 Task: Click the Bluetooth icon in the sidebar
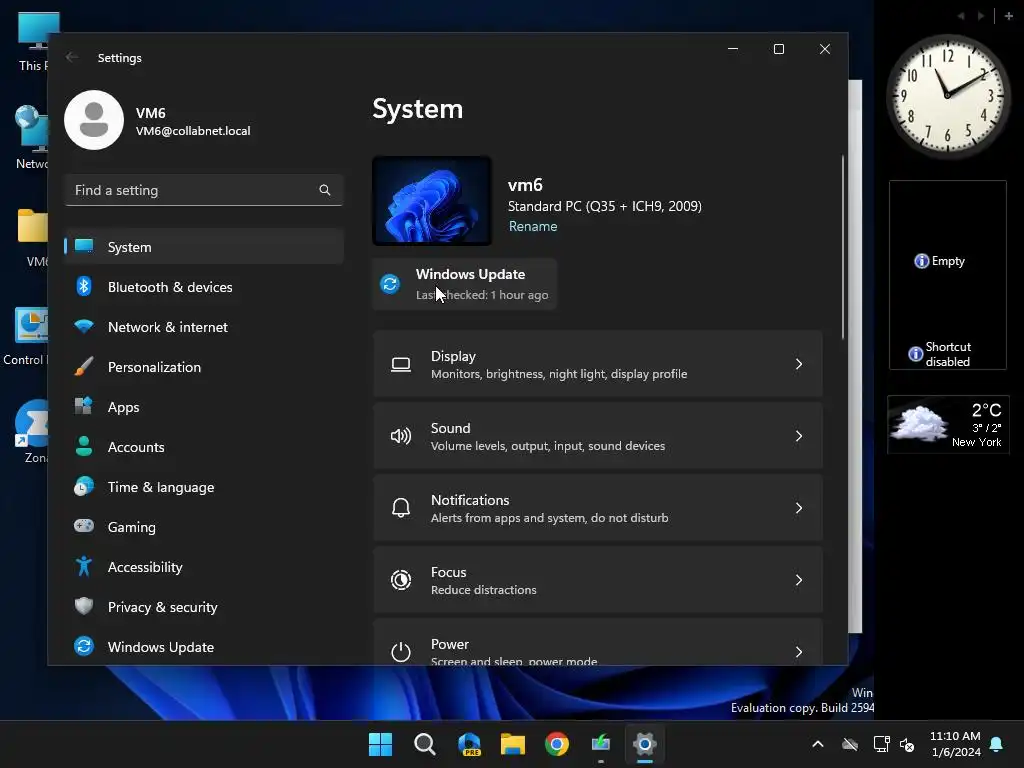(x=84, y=286)
